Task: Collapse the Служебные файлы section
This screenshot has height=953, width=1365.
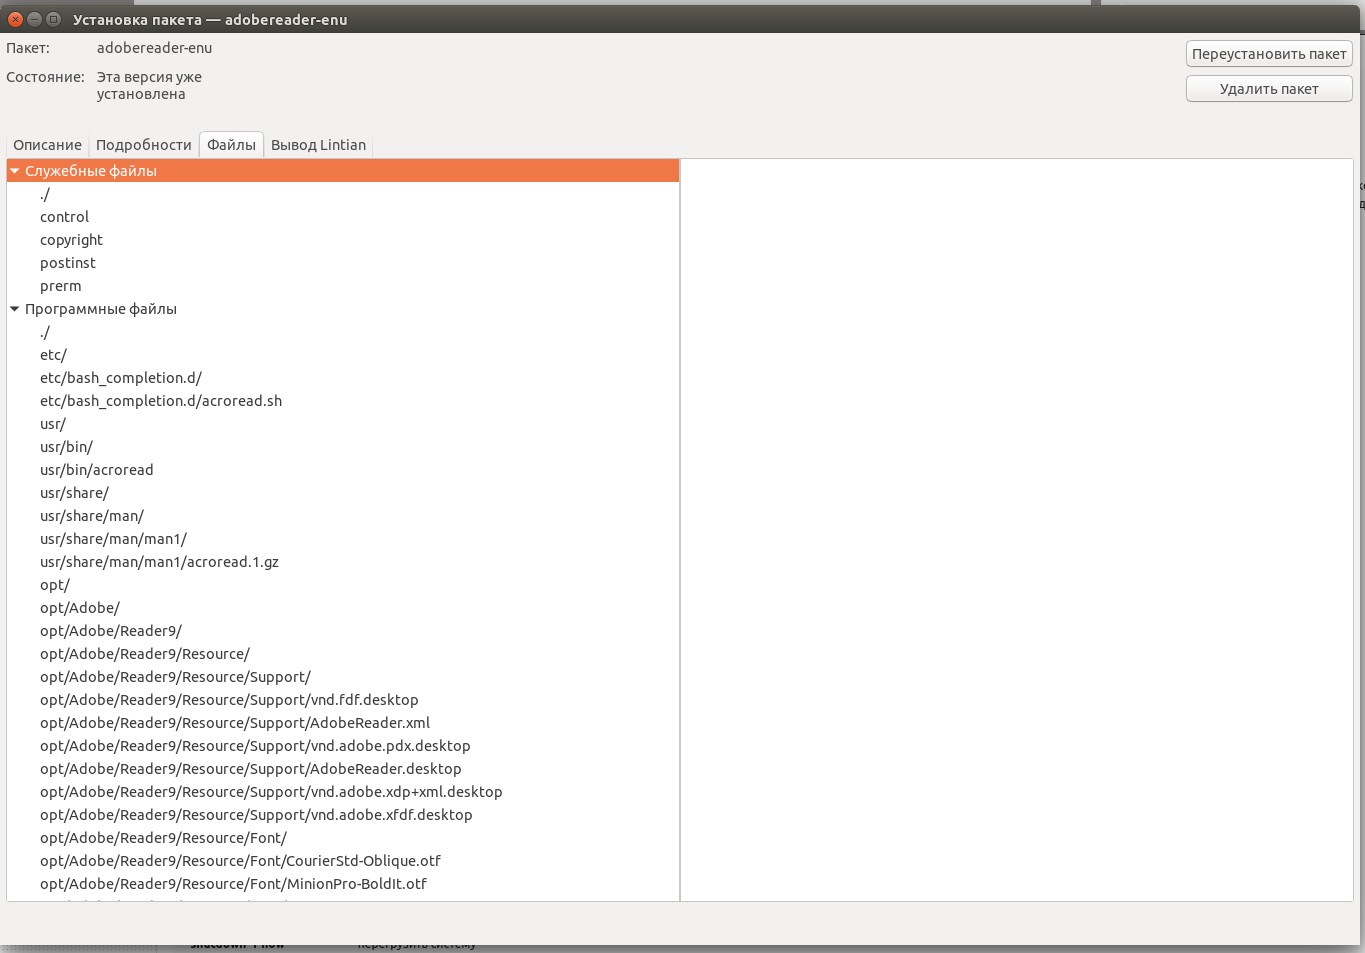Action: (15, 171)
